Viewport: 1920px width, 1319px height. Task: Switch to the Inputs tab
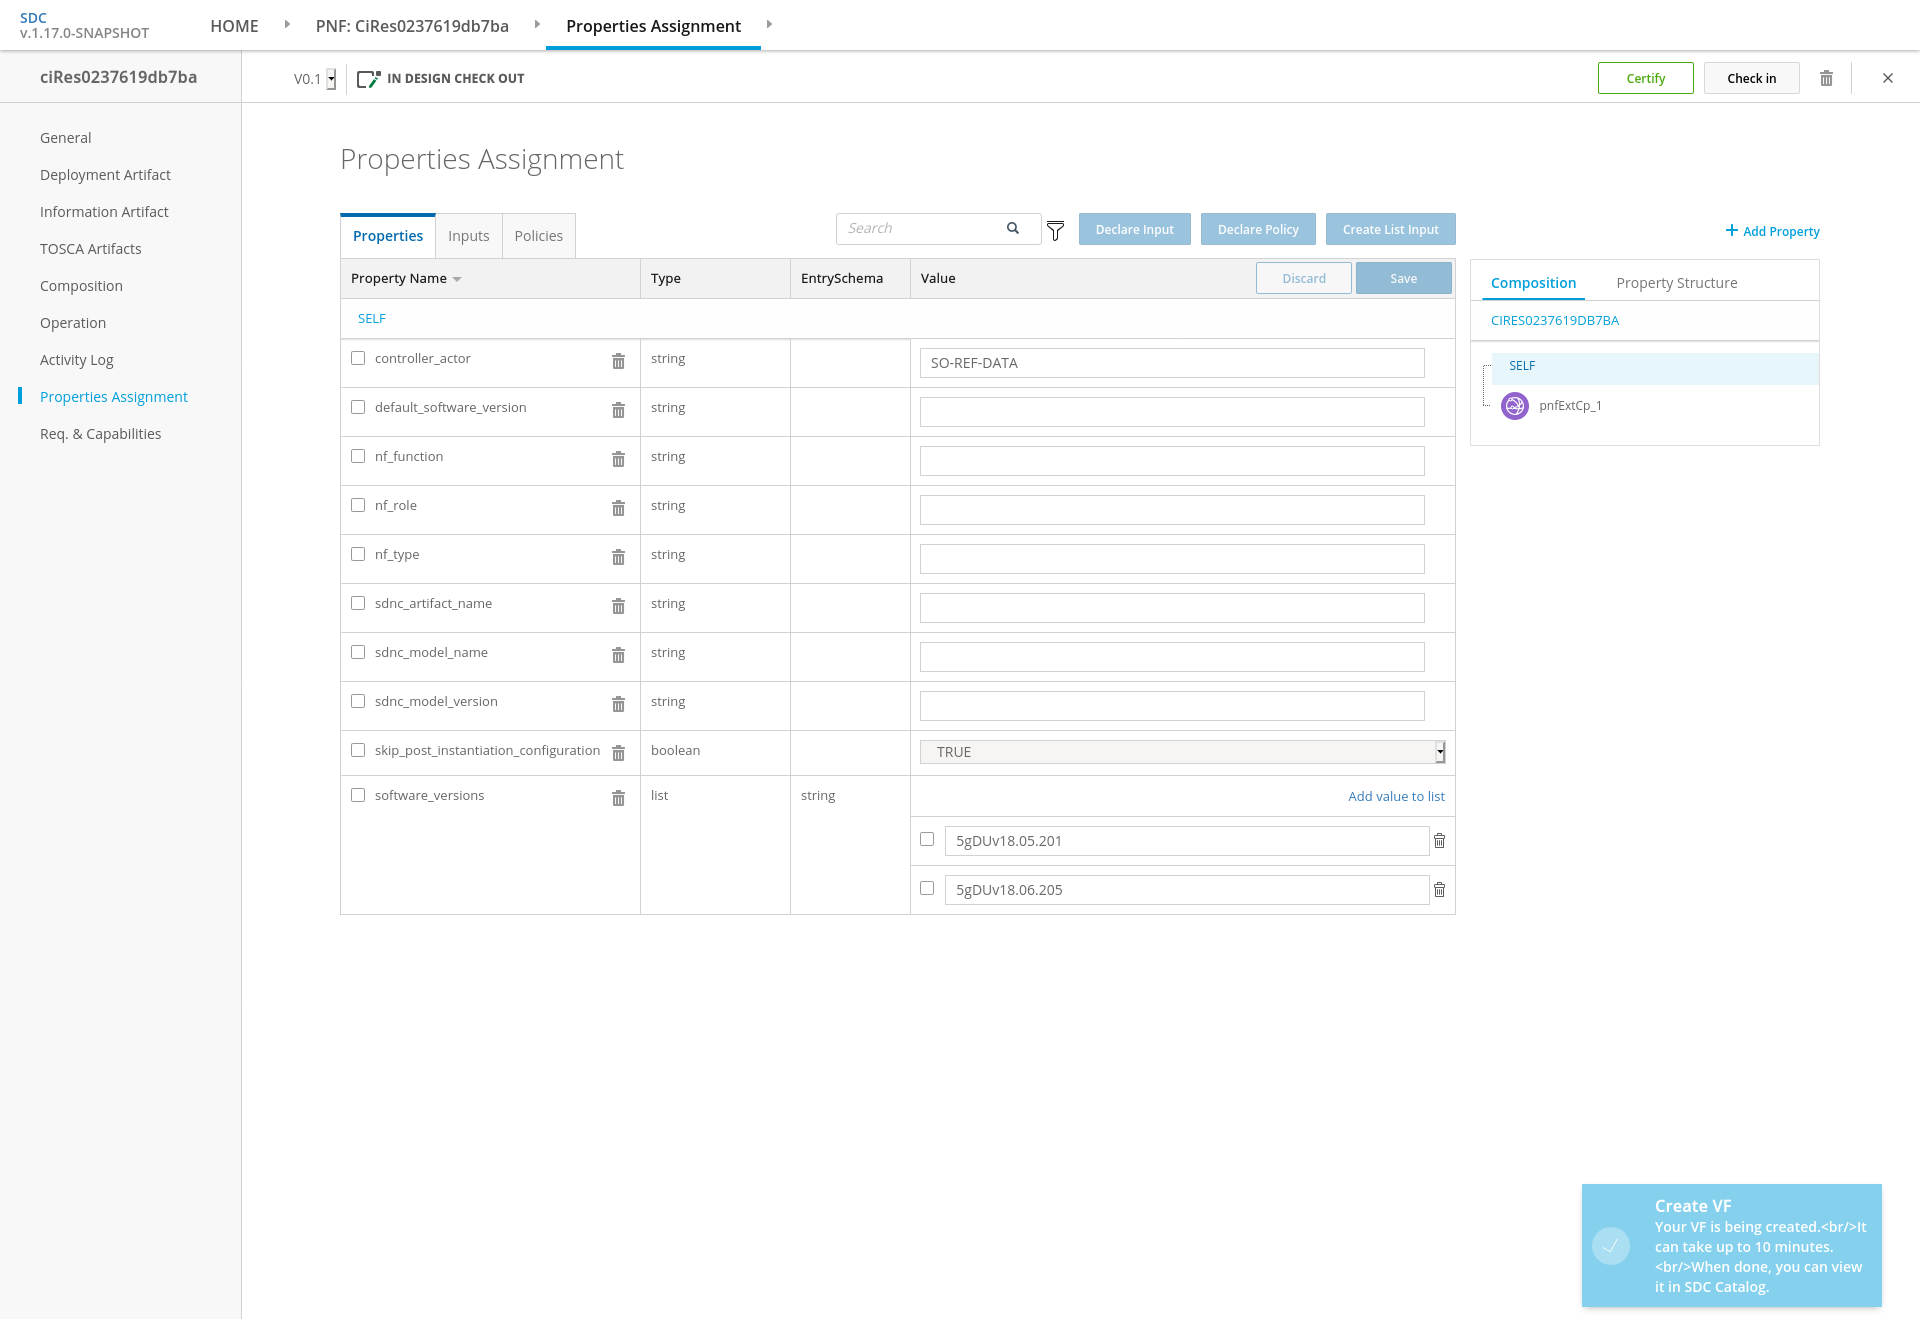point(469,236)
